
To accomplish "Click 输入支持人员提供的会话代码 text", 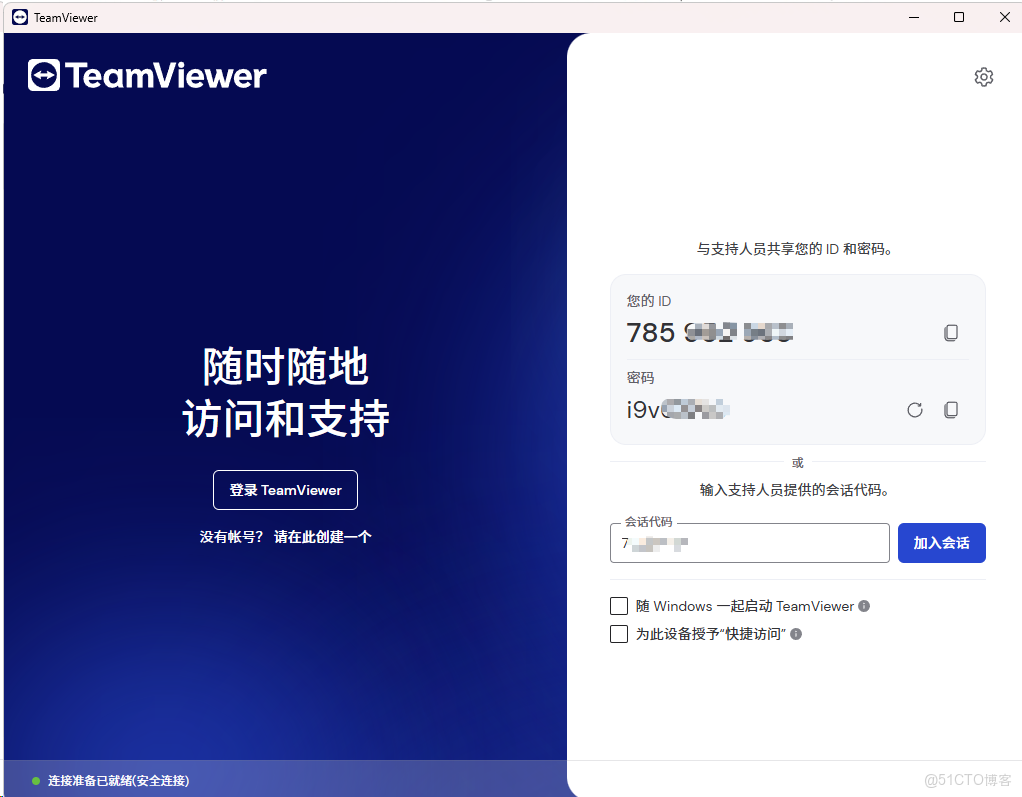I will click(x=795, y=490).
